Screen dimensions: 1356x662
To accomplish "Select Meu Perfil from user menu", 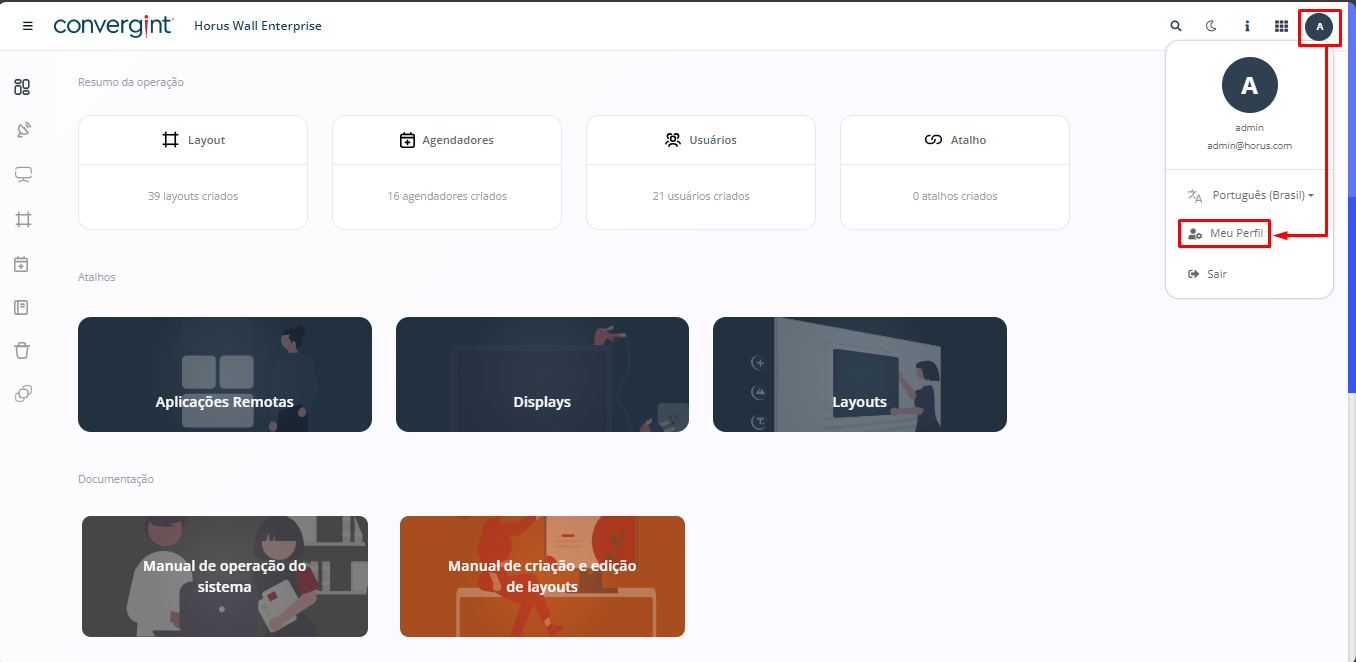I will (1225, 233).
